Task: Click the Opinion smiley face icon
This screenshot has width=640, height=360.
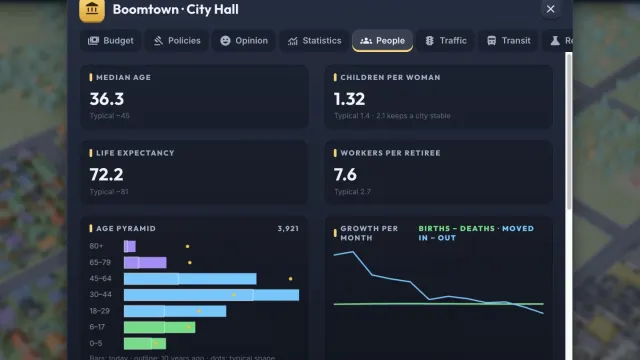Action: (x=225, y=41)
